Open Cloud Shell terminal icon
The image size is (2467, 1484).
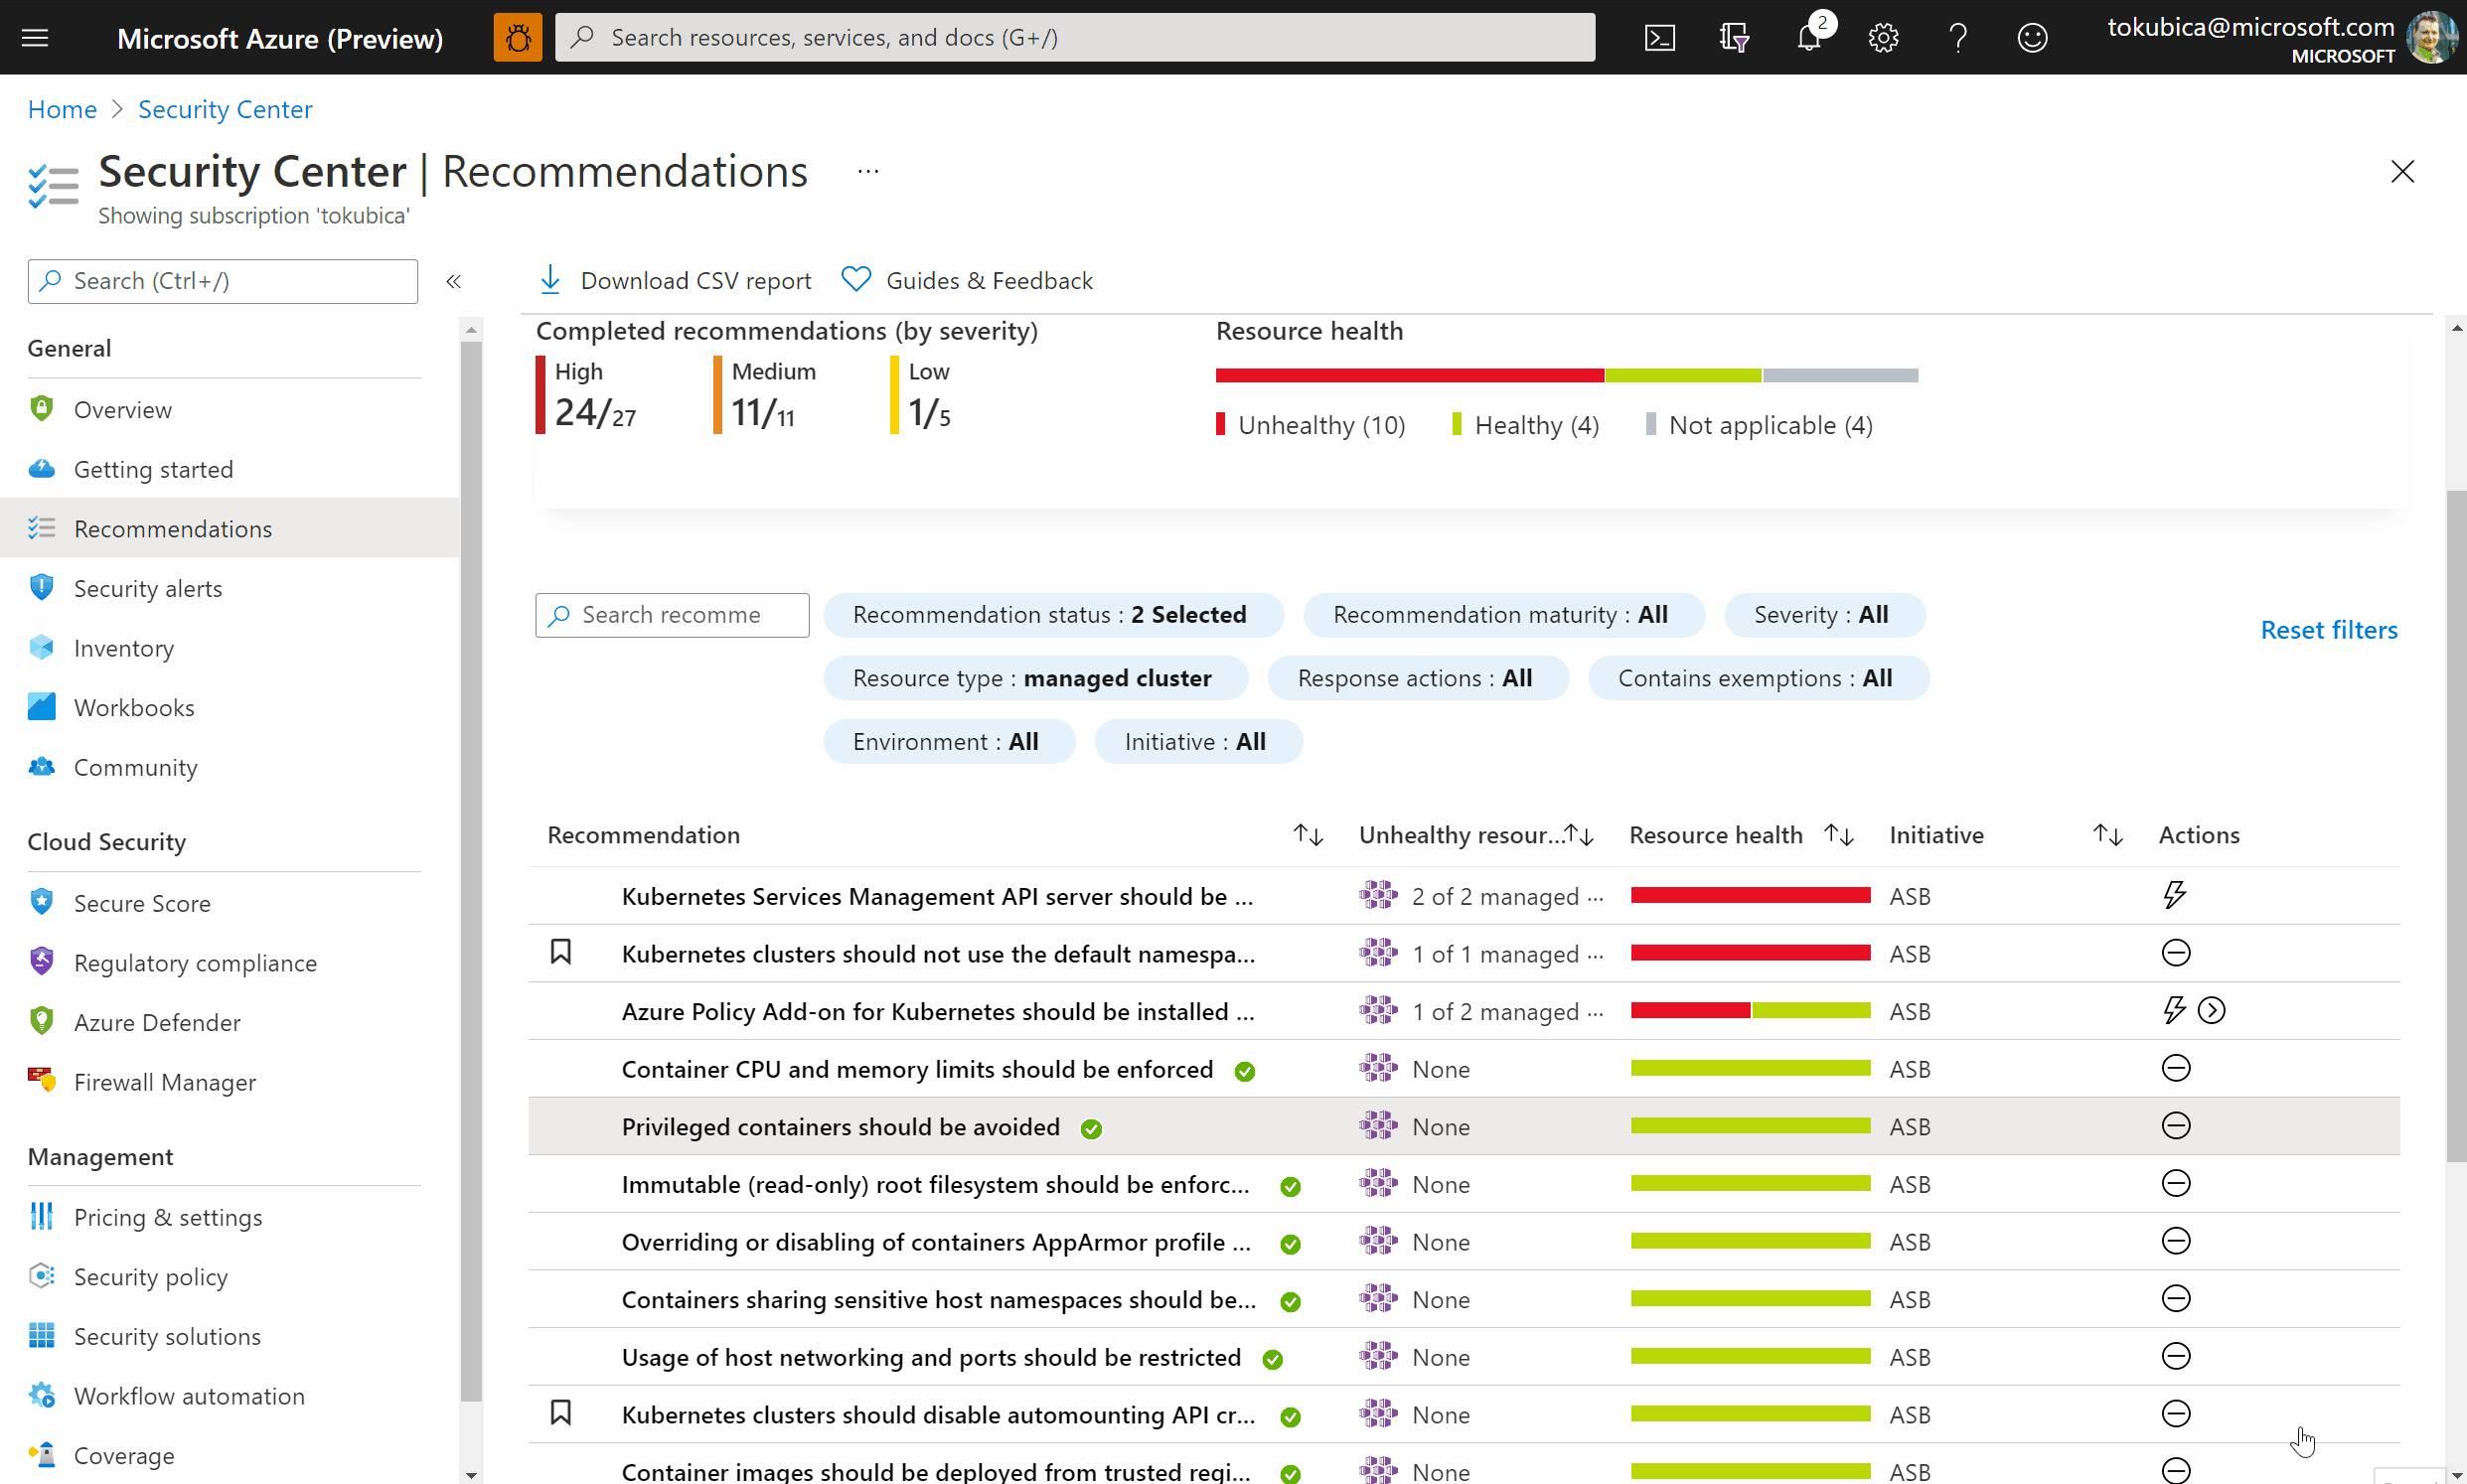pos(1659,38)
